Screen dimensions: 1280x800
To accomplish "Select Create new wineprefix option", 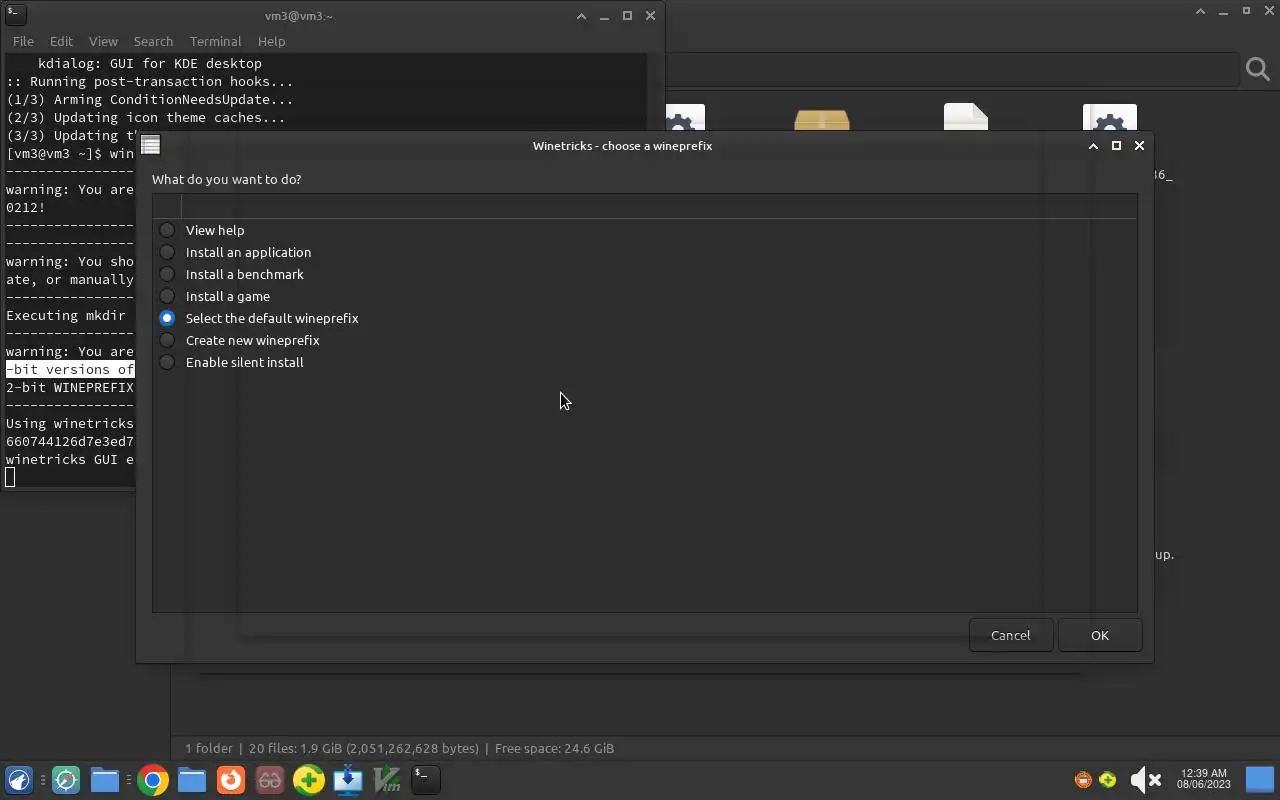I will 167,340.
